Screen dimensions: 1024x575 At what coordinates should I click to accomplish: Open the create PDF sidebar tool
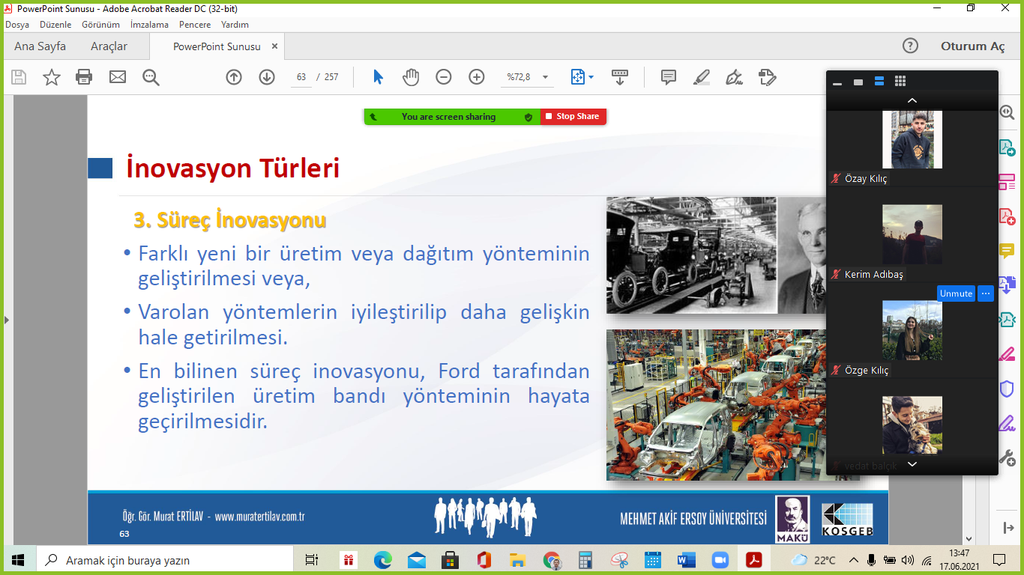click(1007, 216)
